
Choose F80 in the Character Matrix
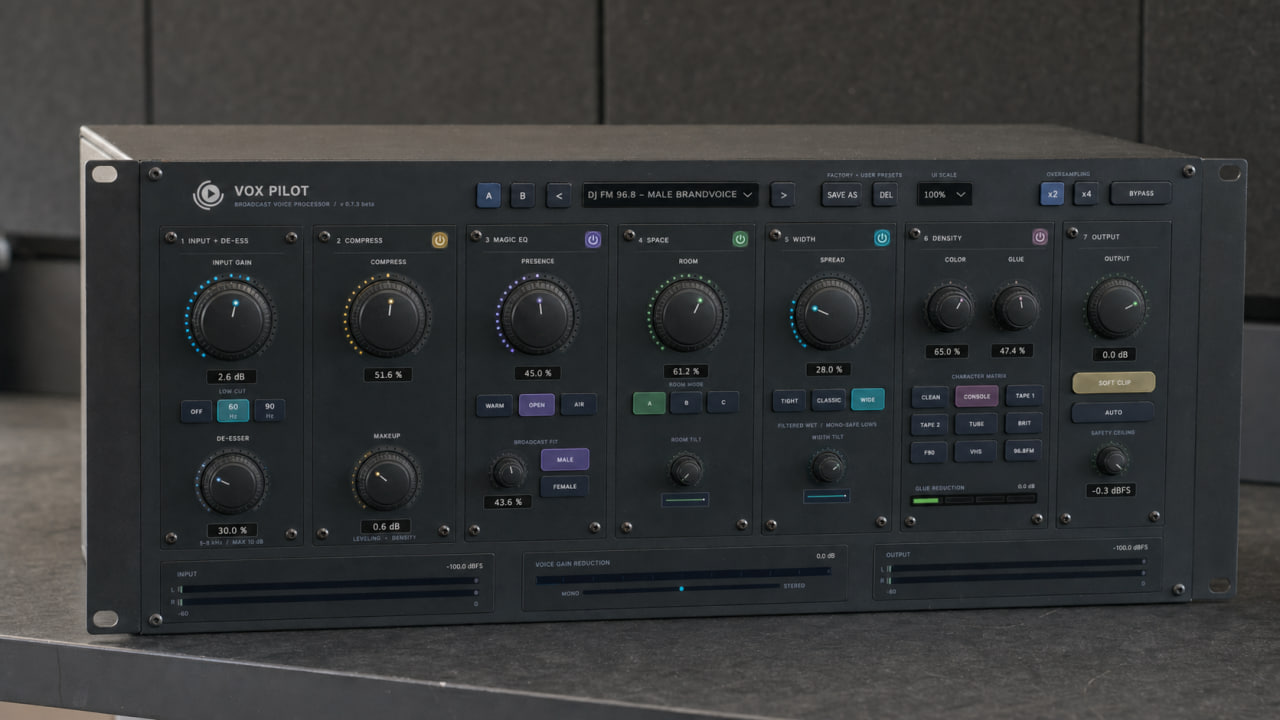point(930,452)
